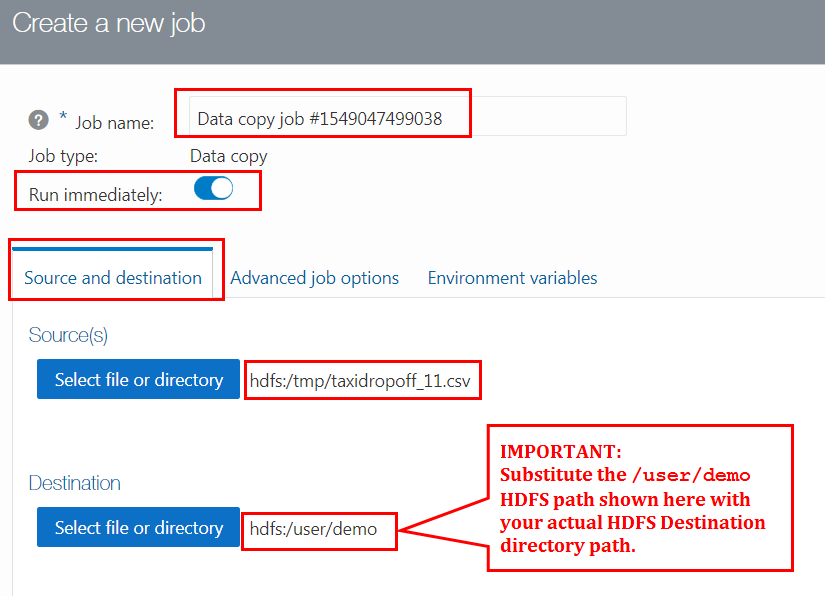Open the Environment variables tab
825x596 pixels.
[512, 278]
